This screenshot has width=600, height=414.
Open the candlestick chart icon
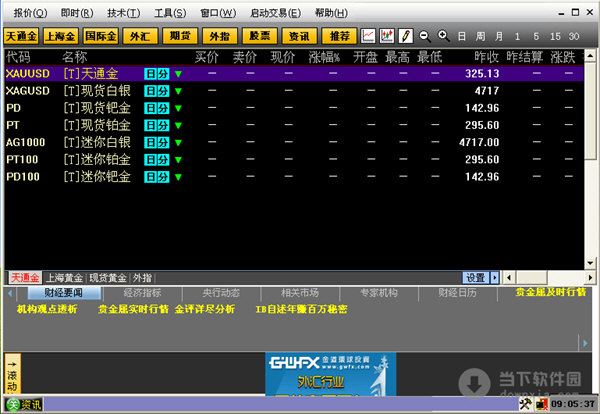click(387, 36)
